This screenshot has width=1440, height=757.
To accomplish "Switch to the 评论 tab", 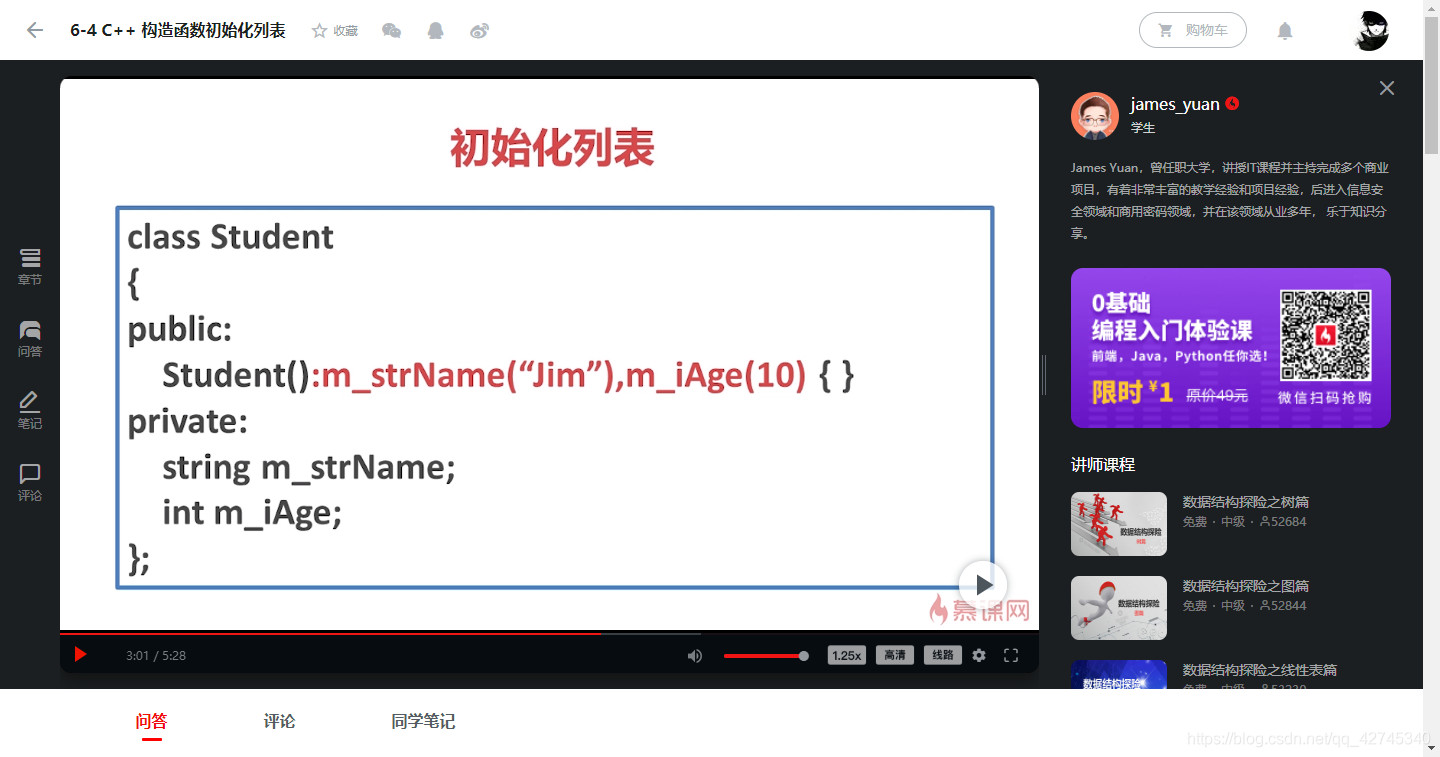I will [x=279, y=721].
